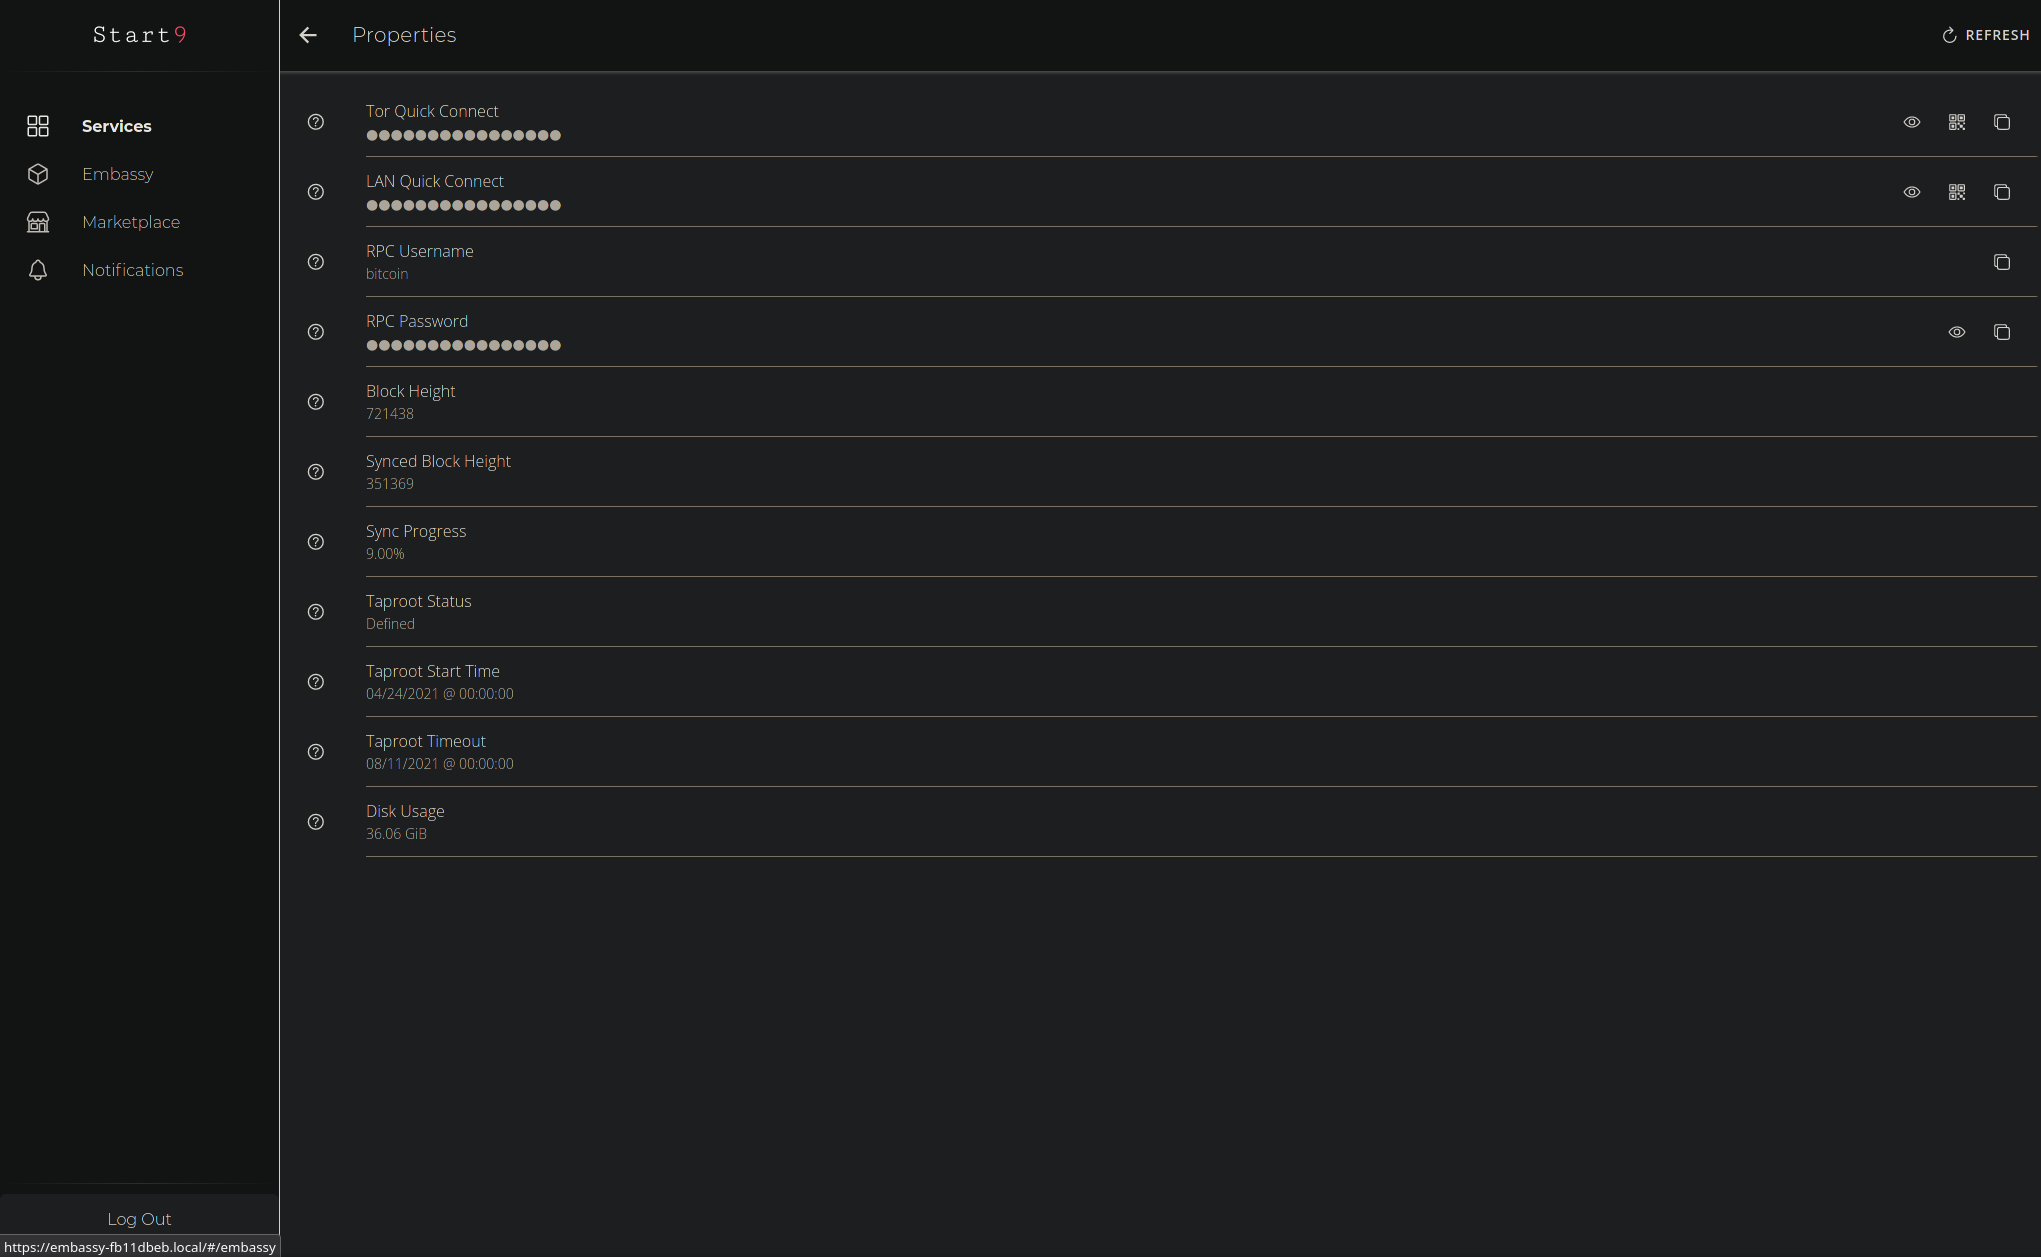This screenshot has width=2041, height=1257.
Task: Show QR code for Tor Quick Connect
Action: (x=1956, y=122)
